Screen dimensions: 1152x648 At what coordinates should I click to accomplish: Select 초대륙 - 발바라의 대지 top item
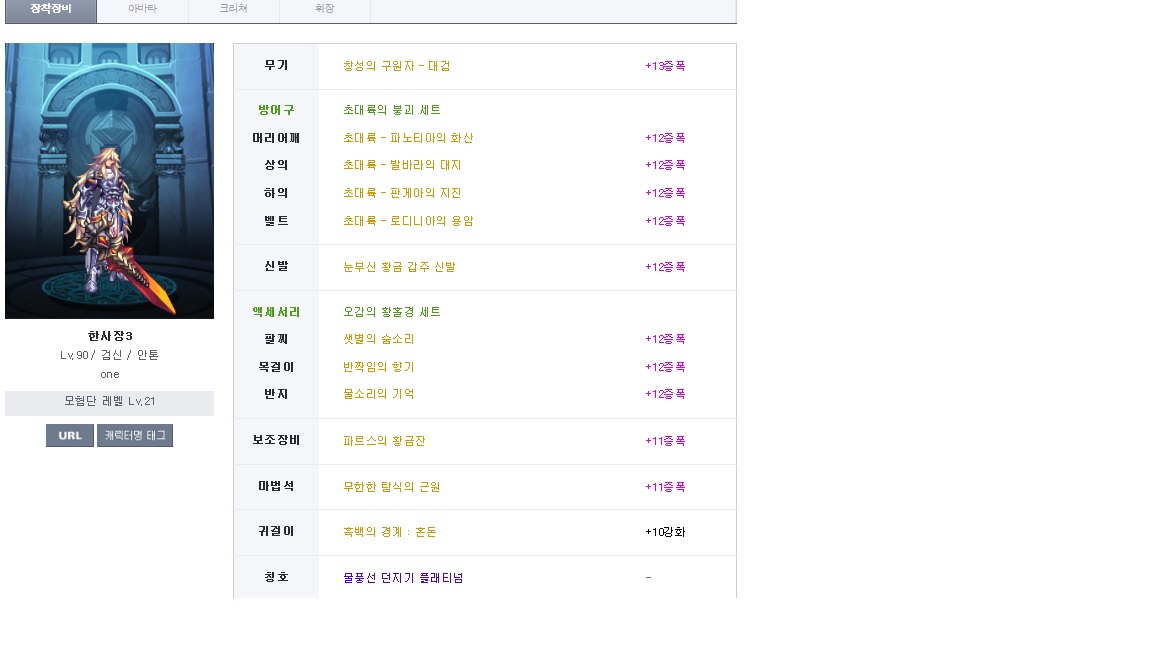tap(402, 165)
